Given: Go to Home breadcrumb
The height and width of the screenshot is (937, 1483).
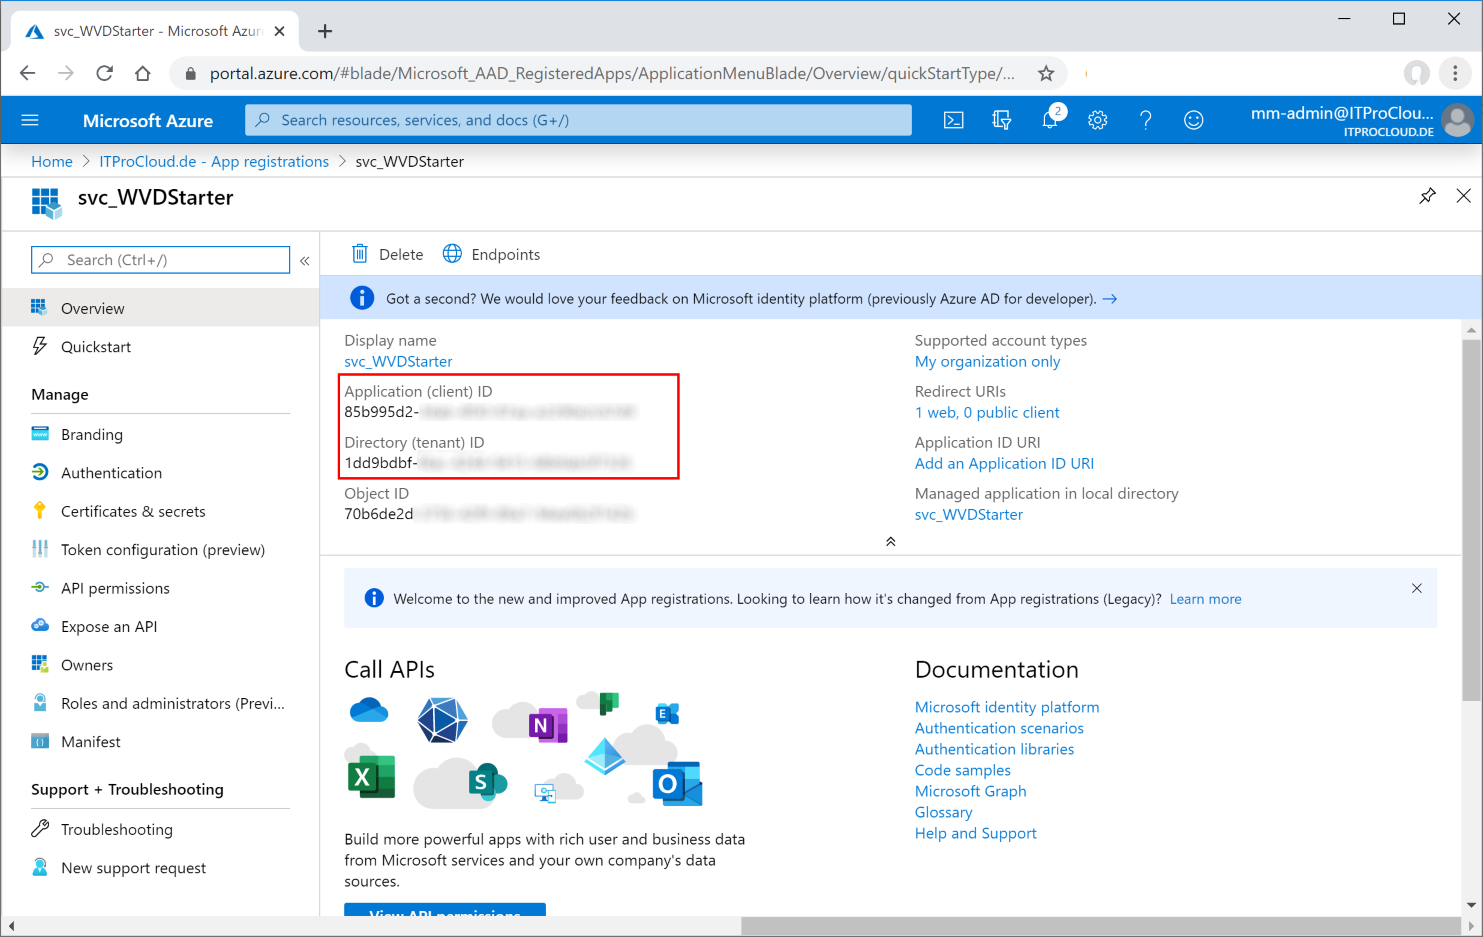Looking at the screenshot, I should coord(52,161).
